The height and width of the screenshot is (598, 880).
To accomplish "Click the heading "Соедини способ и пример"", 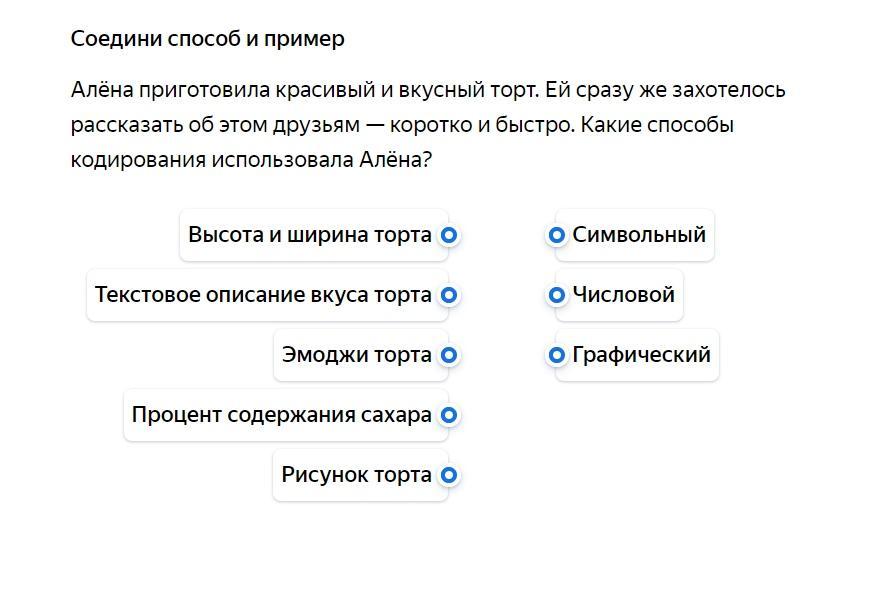I will coord(208,39).
